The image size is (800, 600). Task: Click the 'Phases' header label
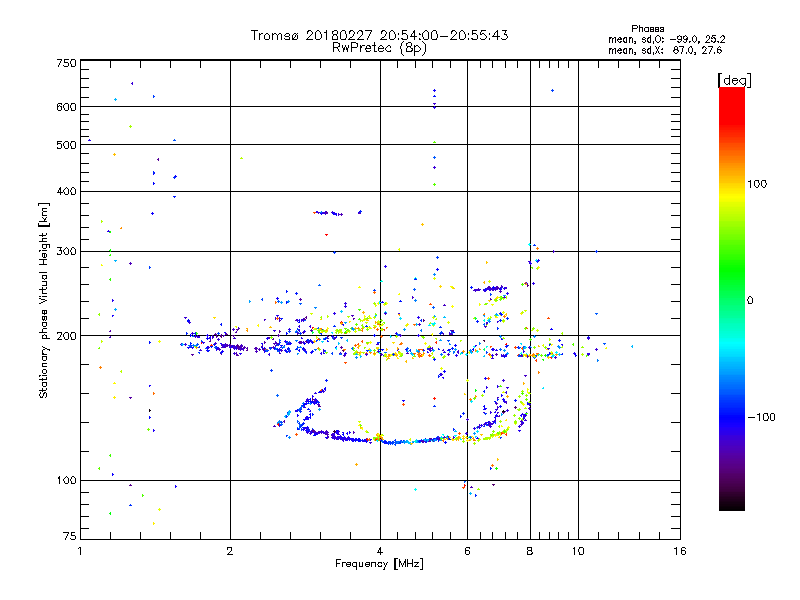point(647,29)
